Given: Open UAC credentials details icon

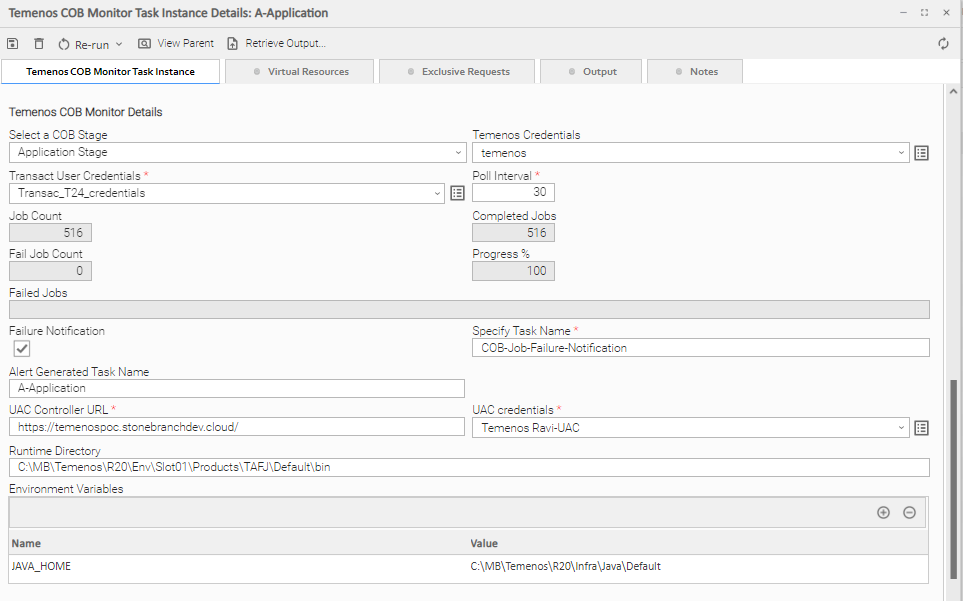Looking at the screenshot, I should pyautogui.click(x=921, y=428).
